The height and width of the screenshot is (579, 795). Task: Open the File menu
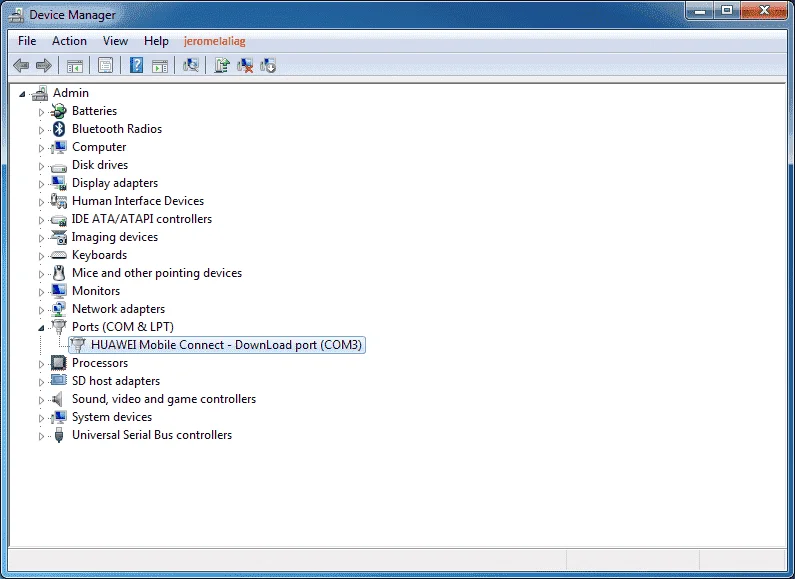click(27, 41)
